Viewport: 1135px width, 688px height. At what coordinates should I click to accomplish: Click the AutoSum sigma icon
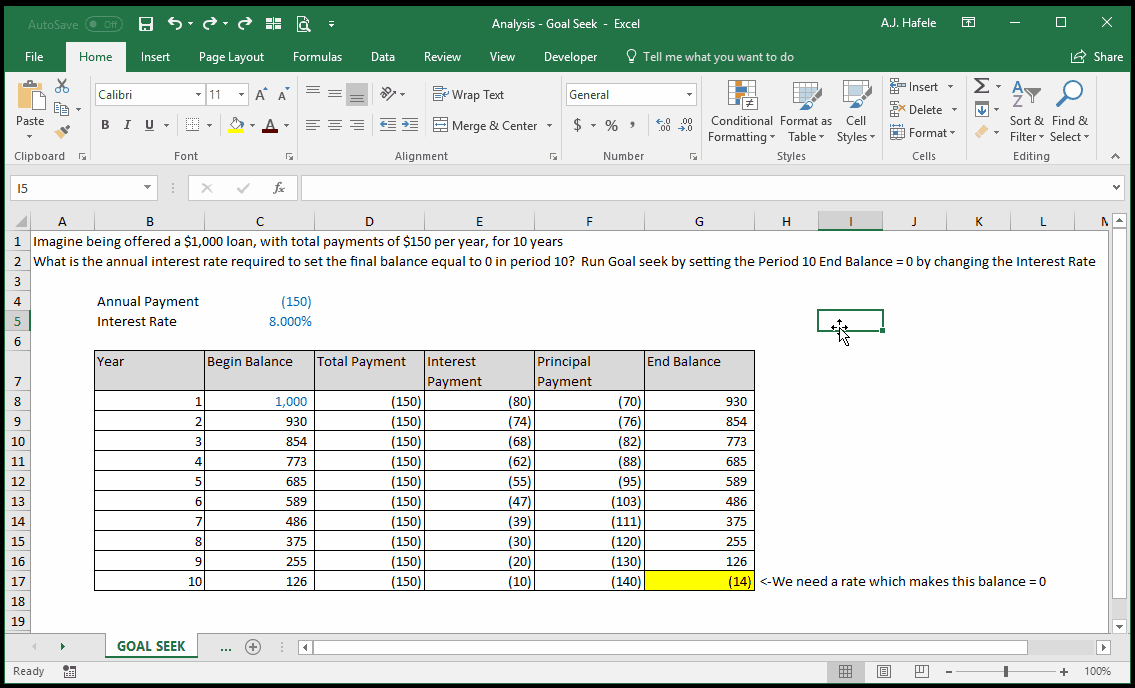[982, 86]
